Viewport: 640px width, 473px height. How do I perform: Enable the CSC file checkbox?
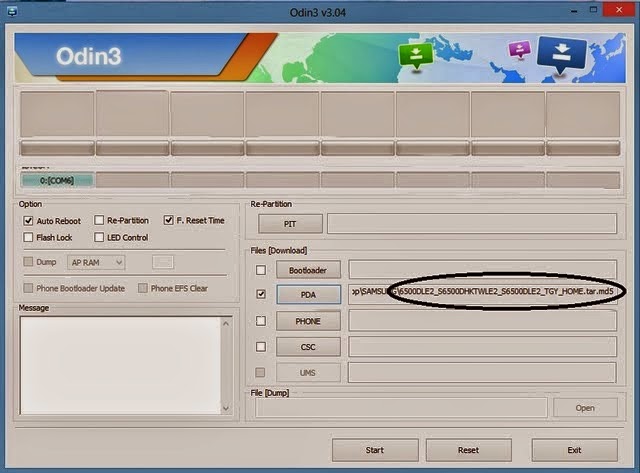click(261, 346)
